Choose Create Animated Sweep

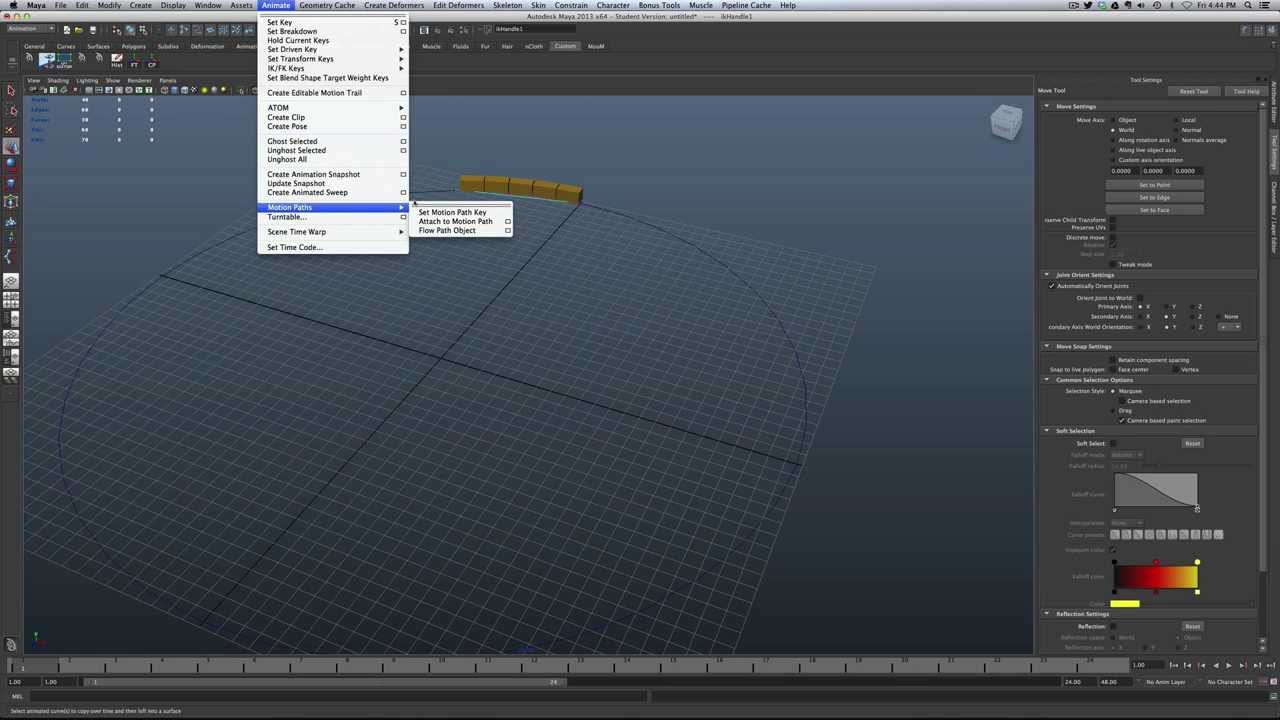(x=307, y=193)
